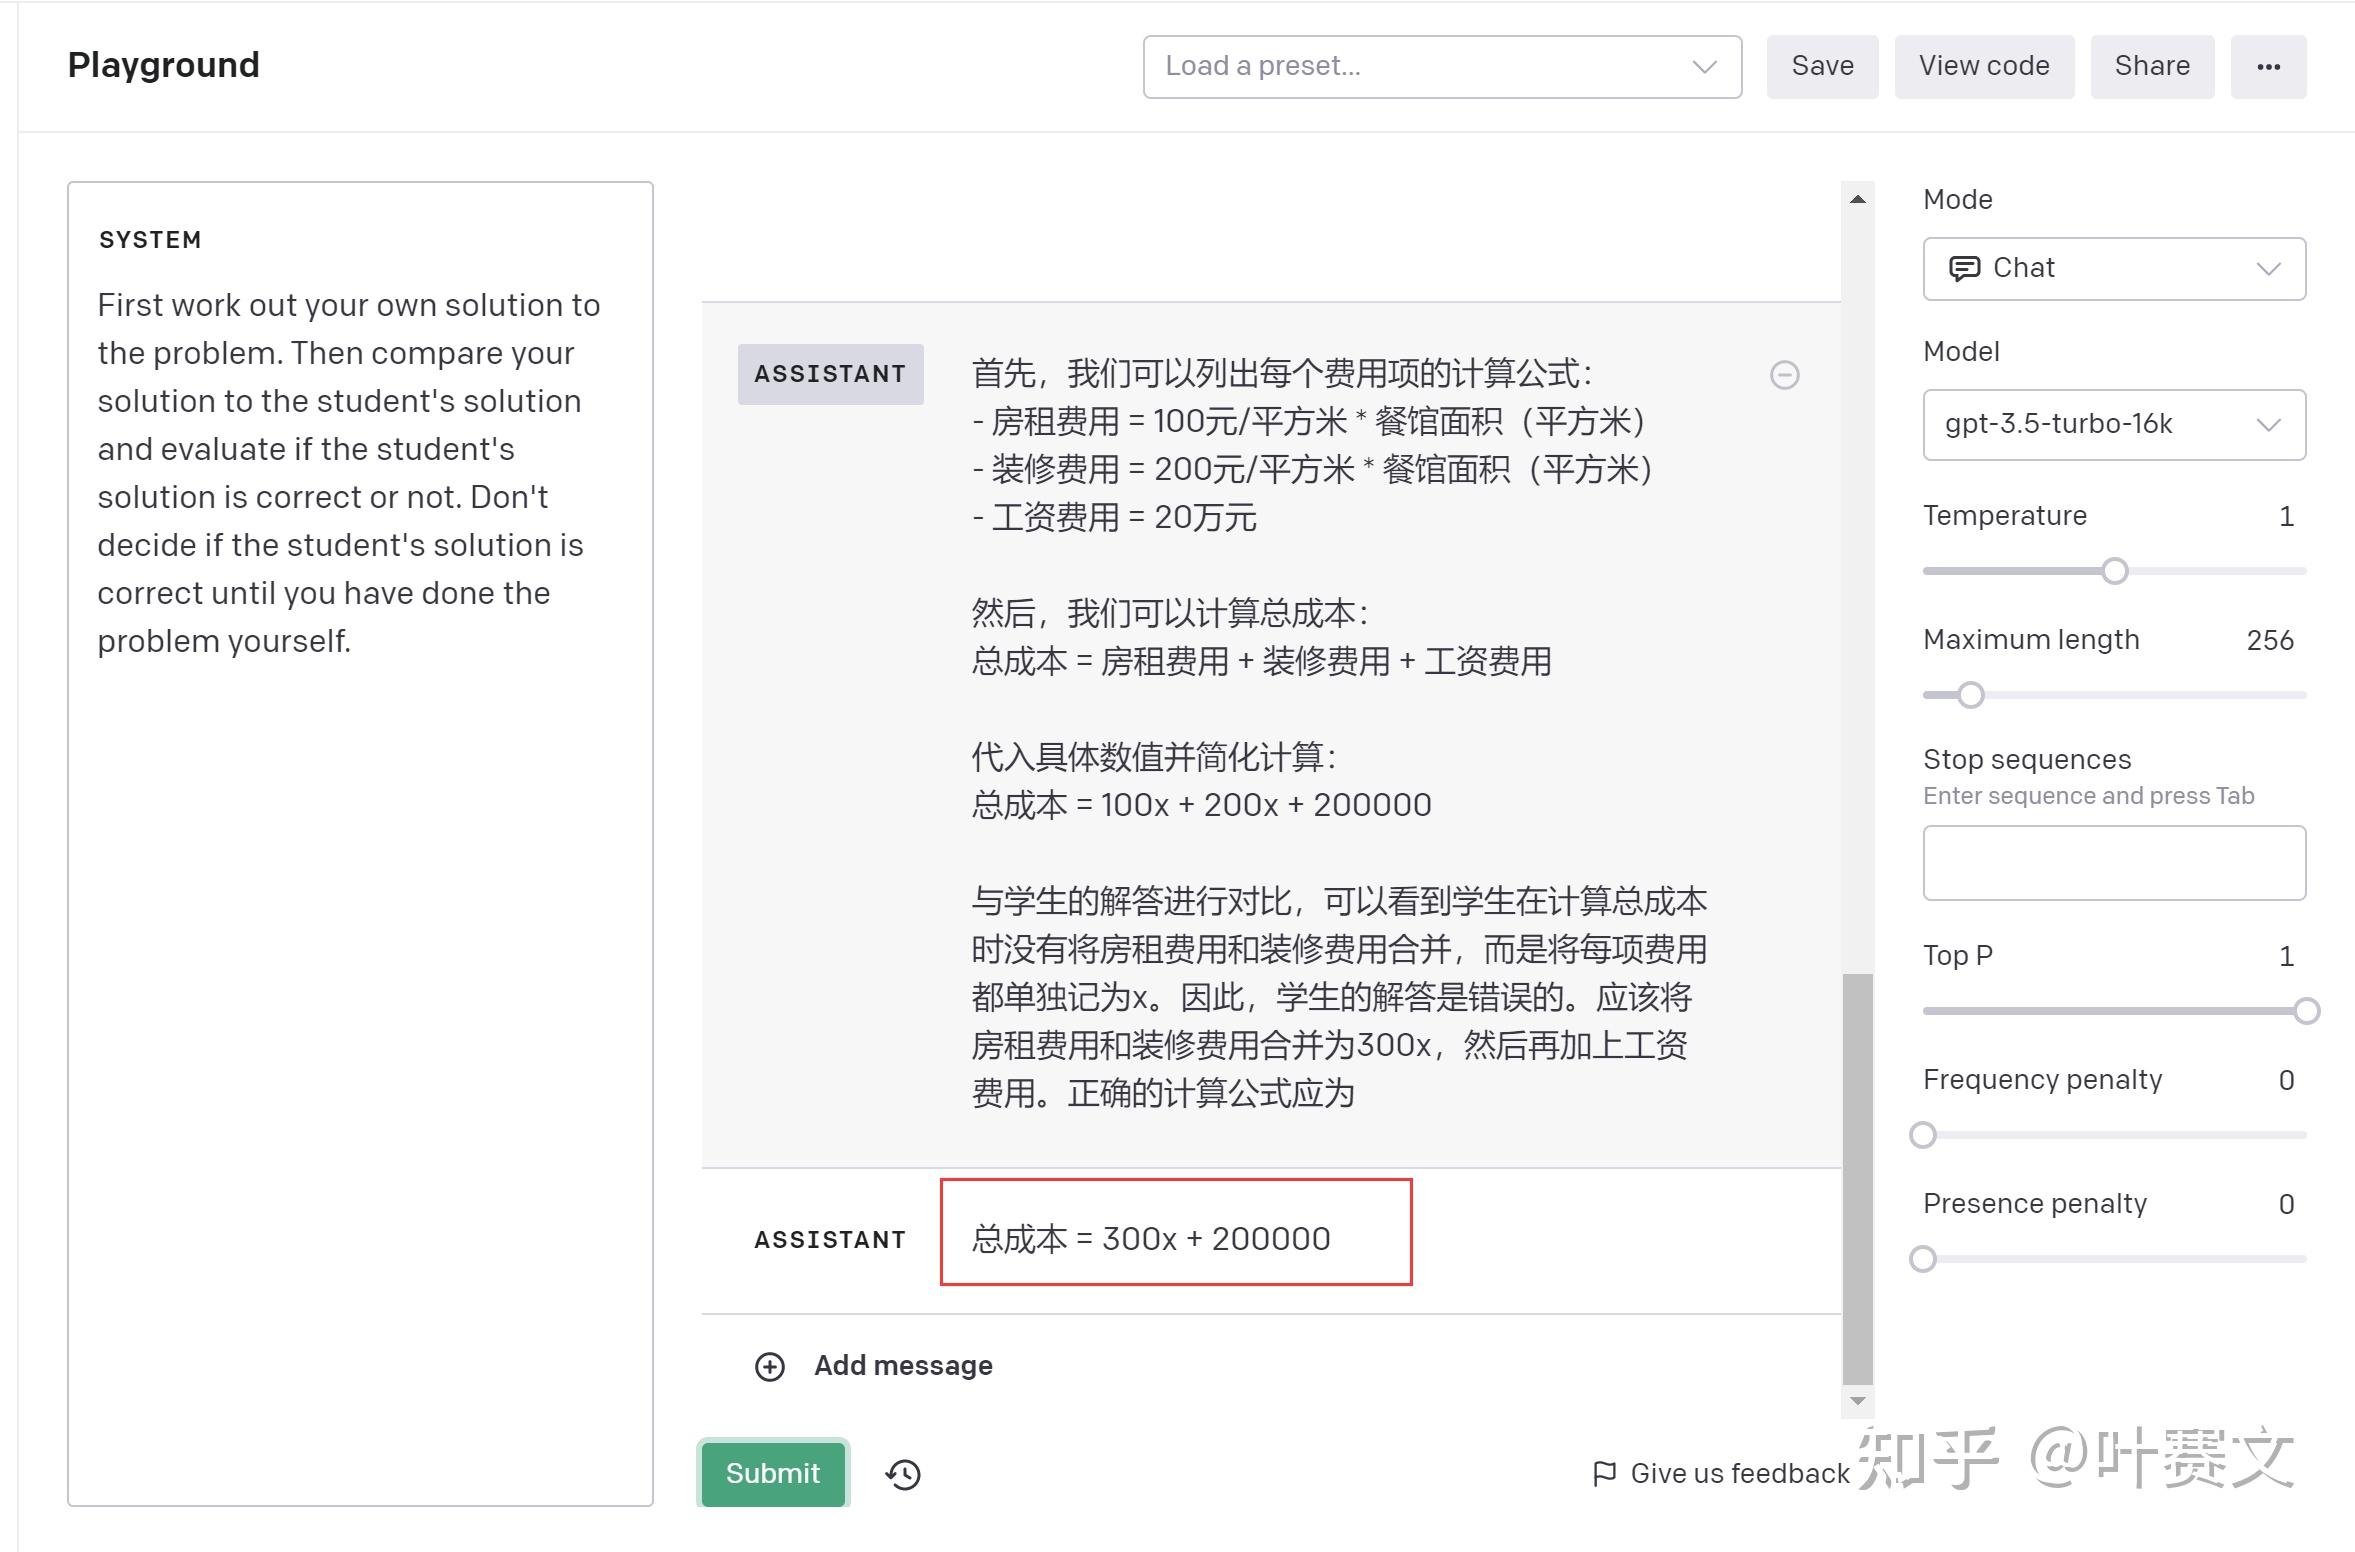
Task: Open the history clock icon
Action: (x=903, y=1474)
